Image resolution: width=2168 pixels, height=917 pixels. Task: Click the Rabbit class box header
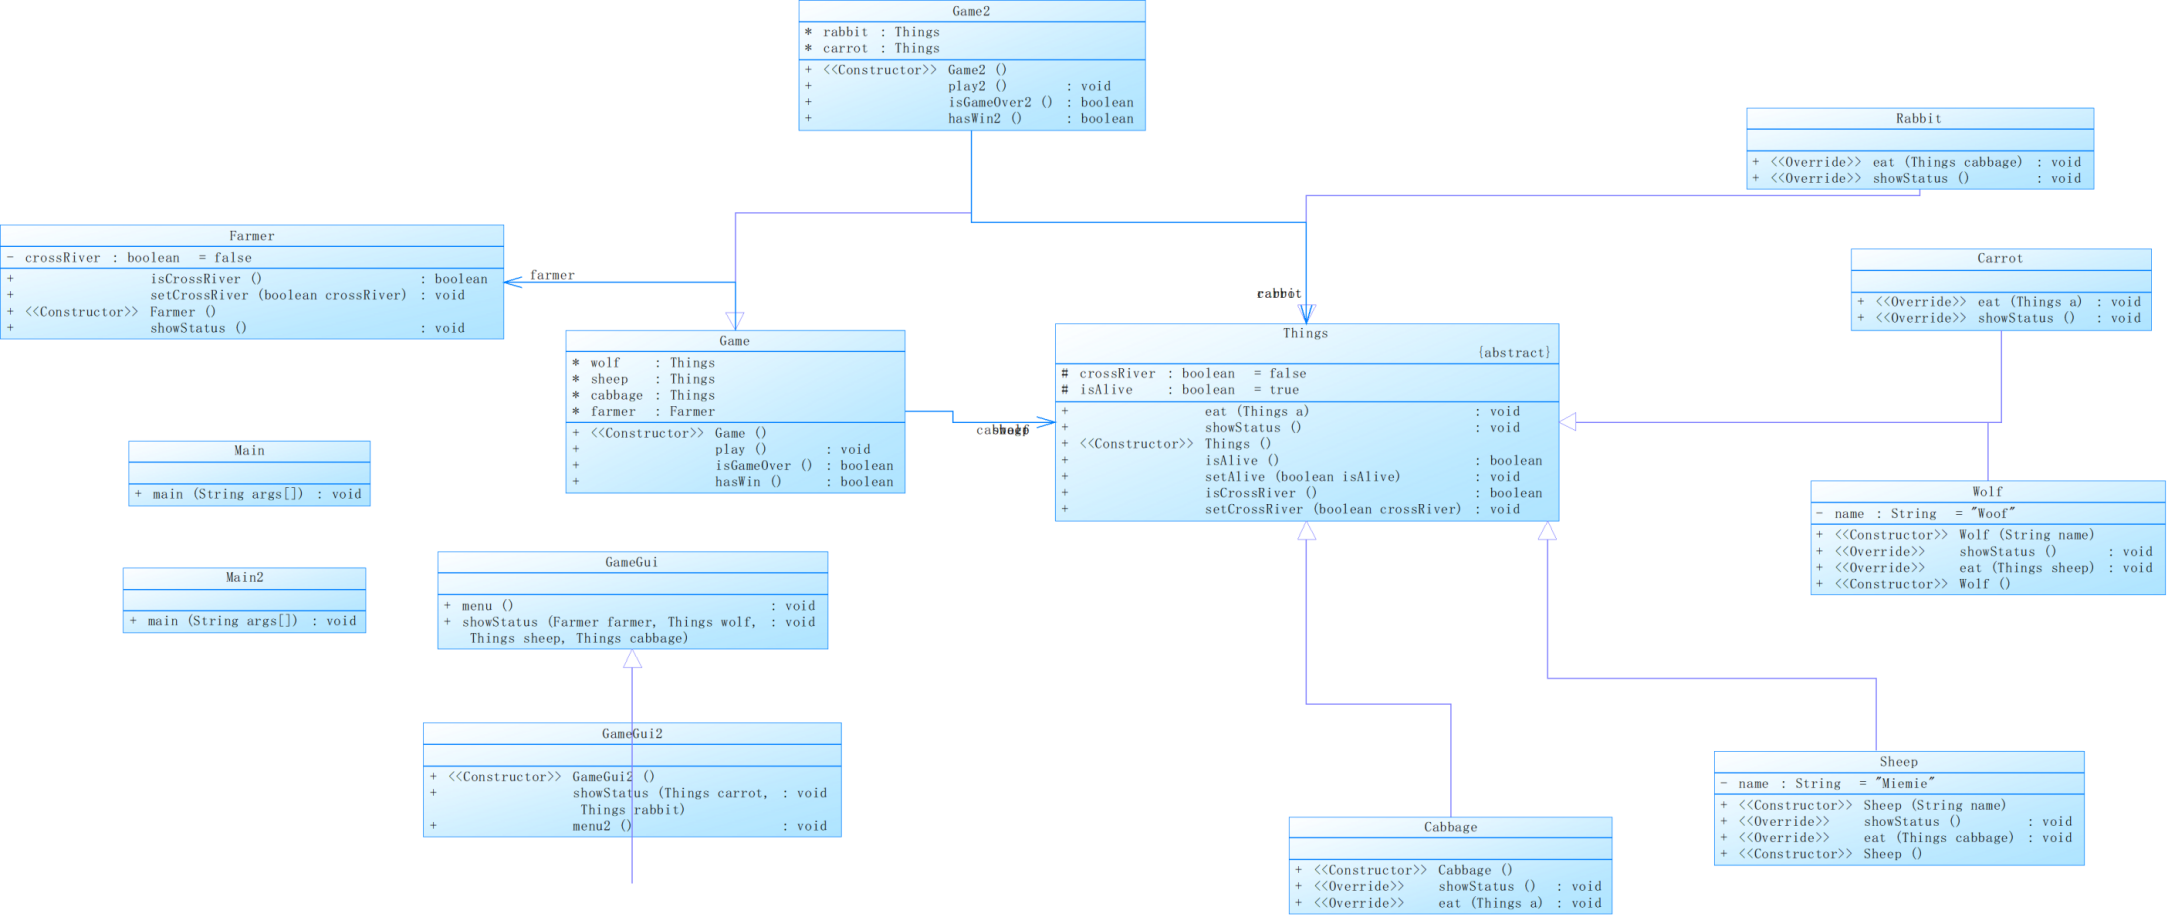click(1919, 119)
